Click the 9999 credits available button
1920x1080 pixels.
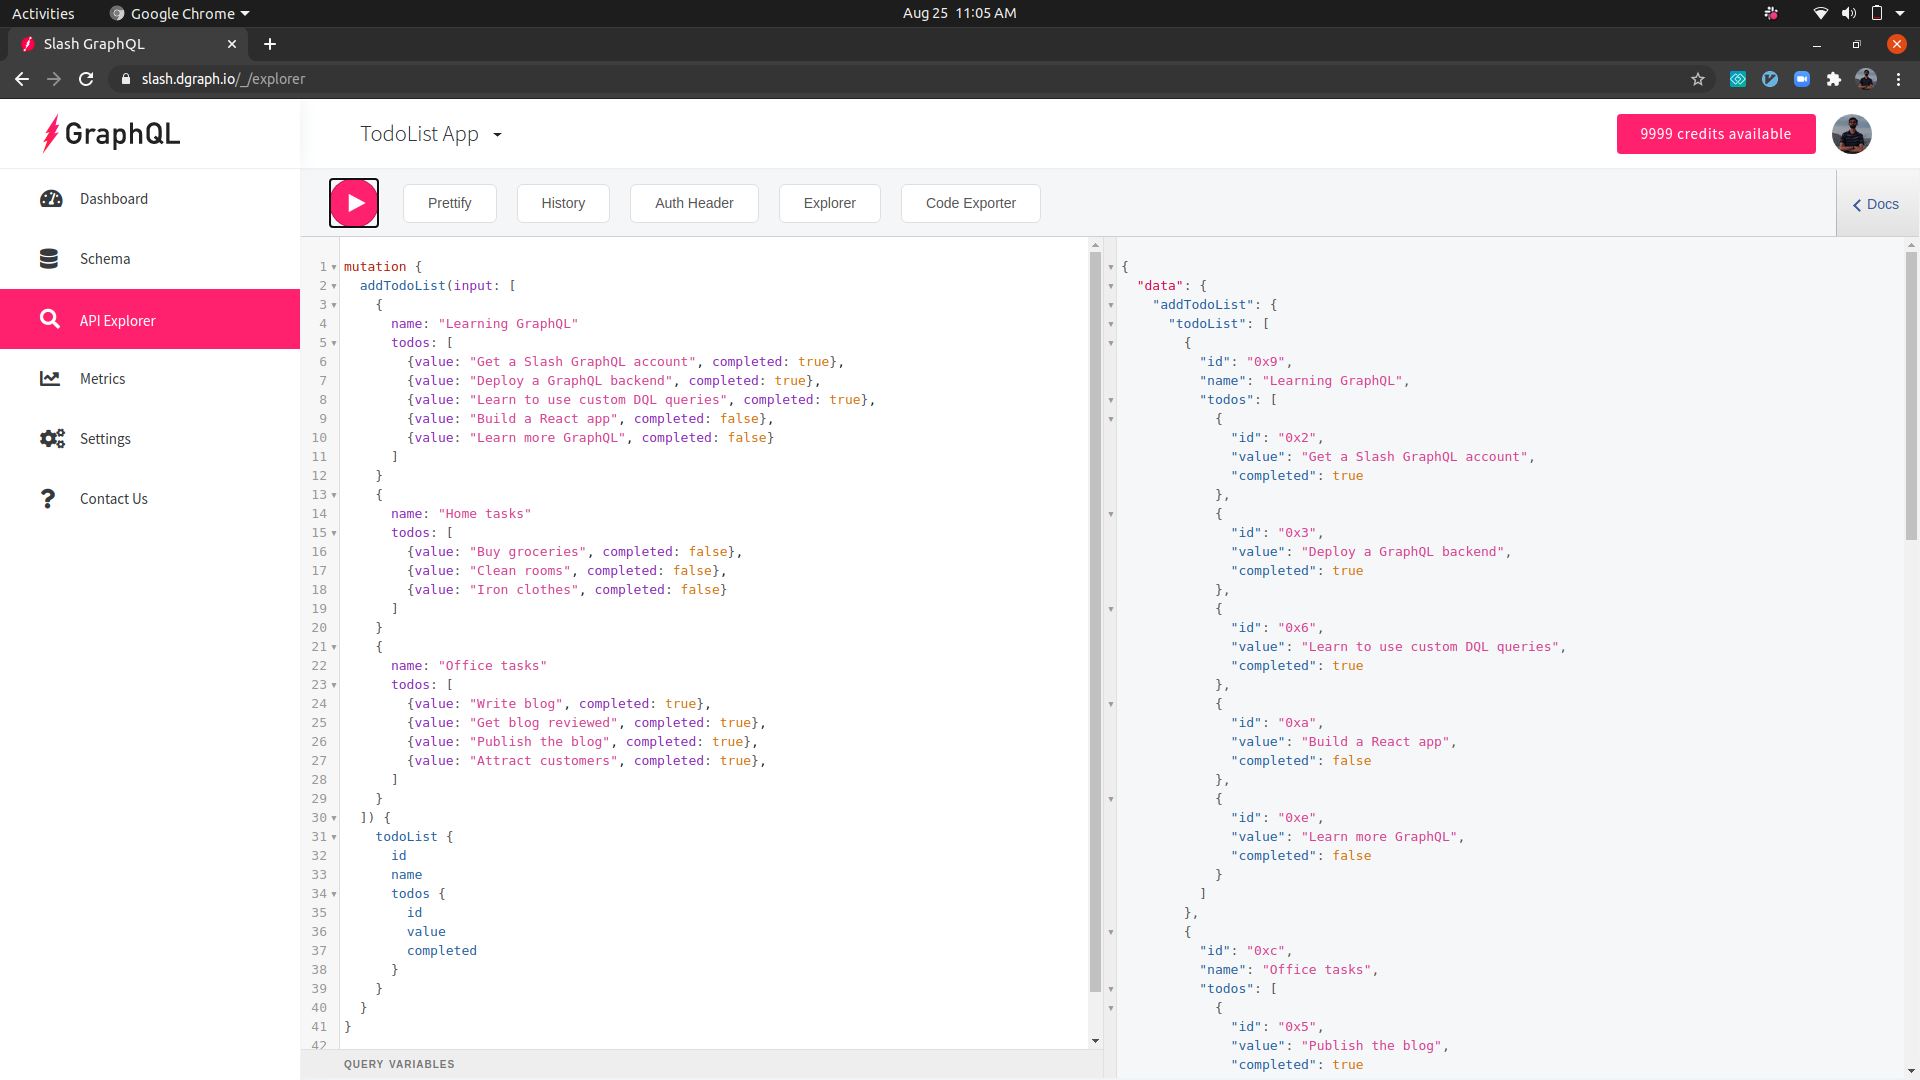1716,134
